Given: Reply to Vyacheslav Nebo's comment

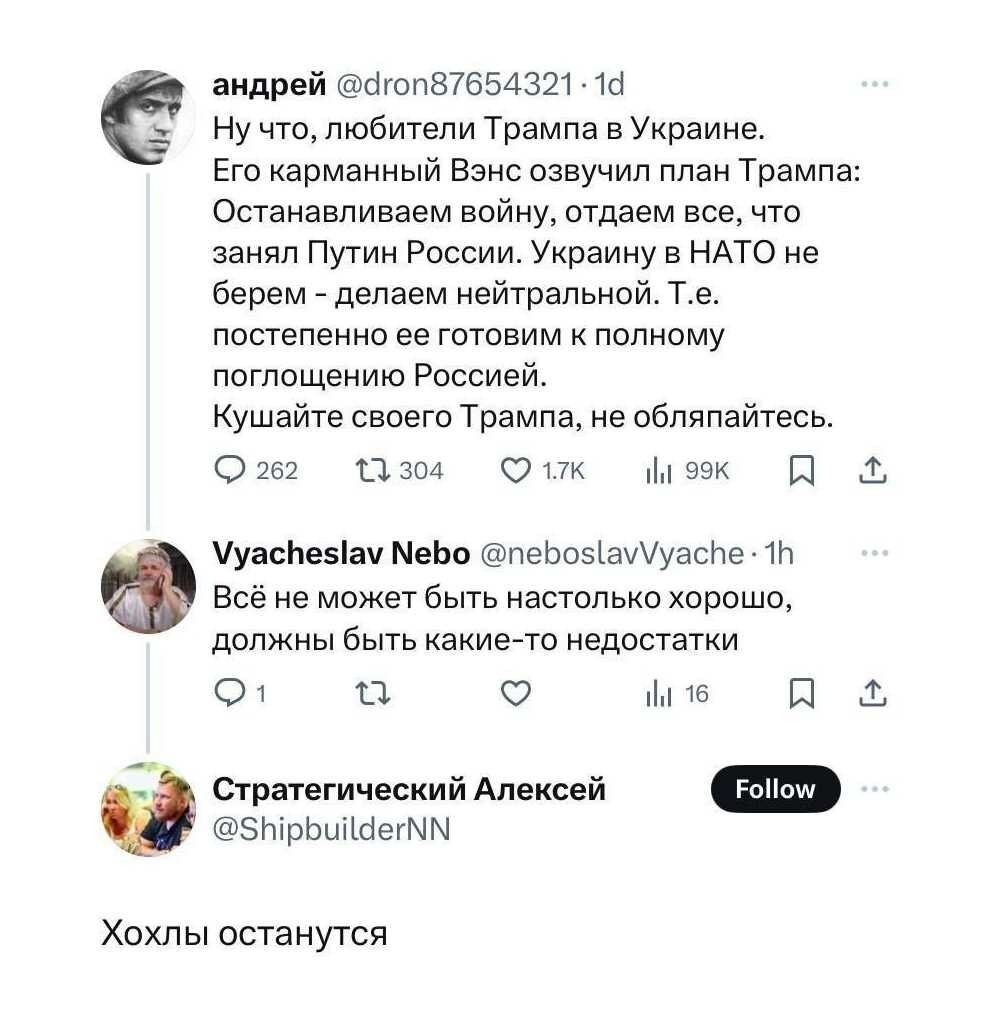Looking at the screenshot, I should [x=230, y=693].
